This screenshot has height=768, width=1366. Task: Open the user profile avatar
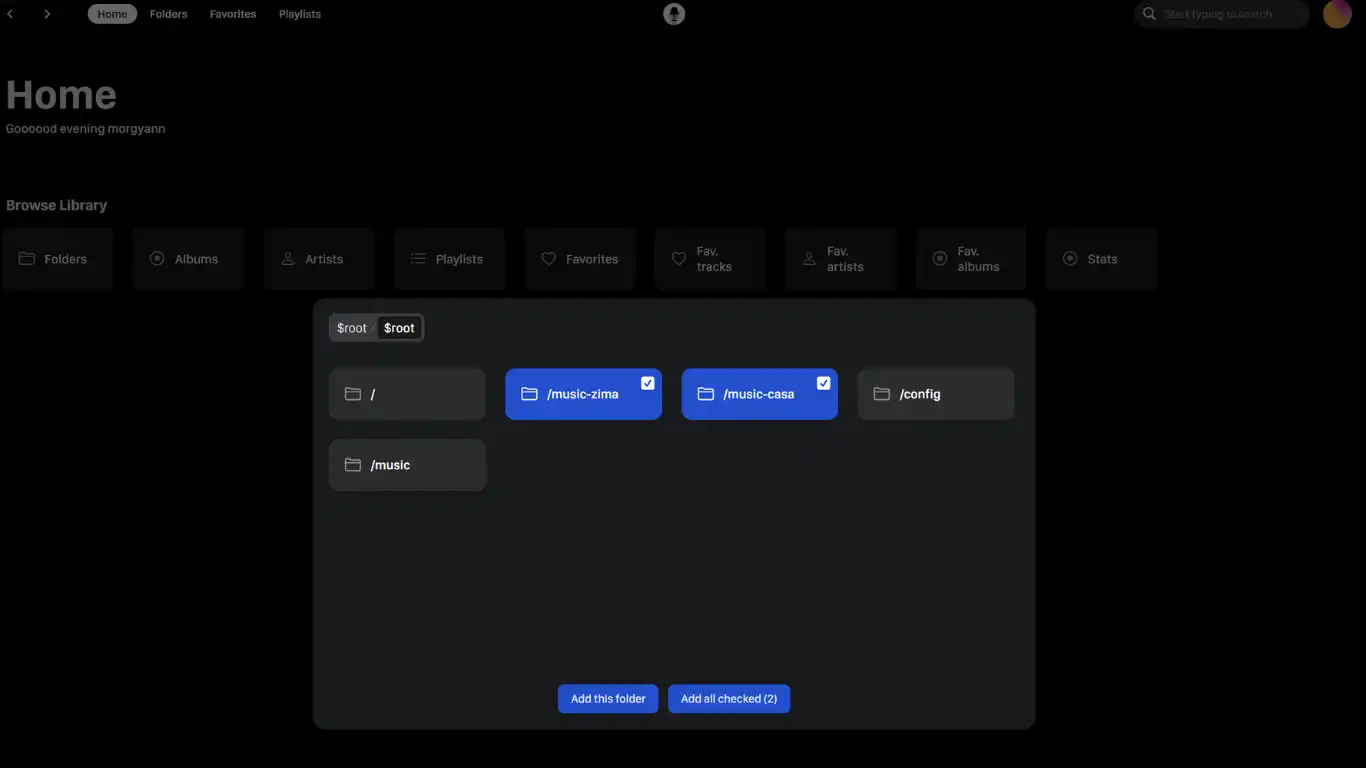pyautogui.click(x=1337, y=14)
